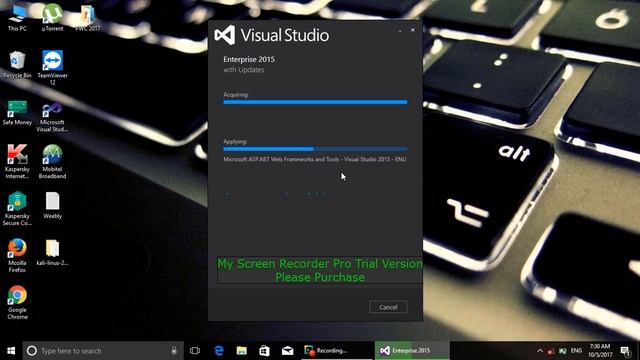
Task: Click the Cortana microphone icon
Action: coord(174,351)
